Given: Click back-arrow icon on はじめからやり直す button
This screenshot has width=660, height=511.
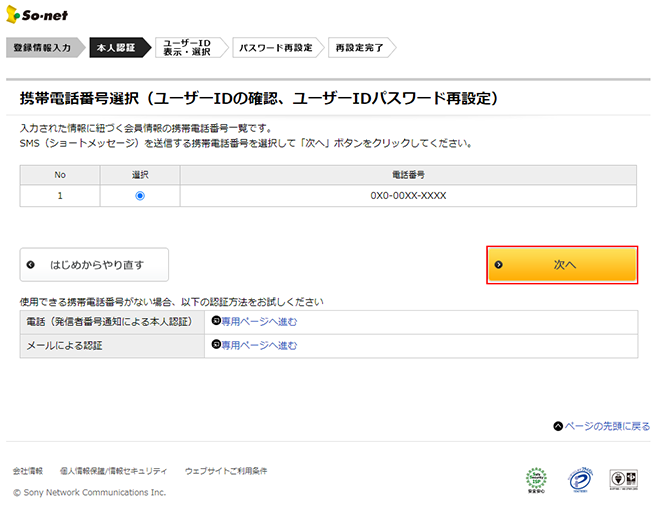Looking at the screenshot, I should (x=31, y=265).
